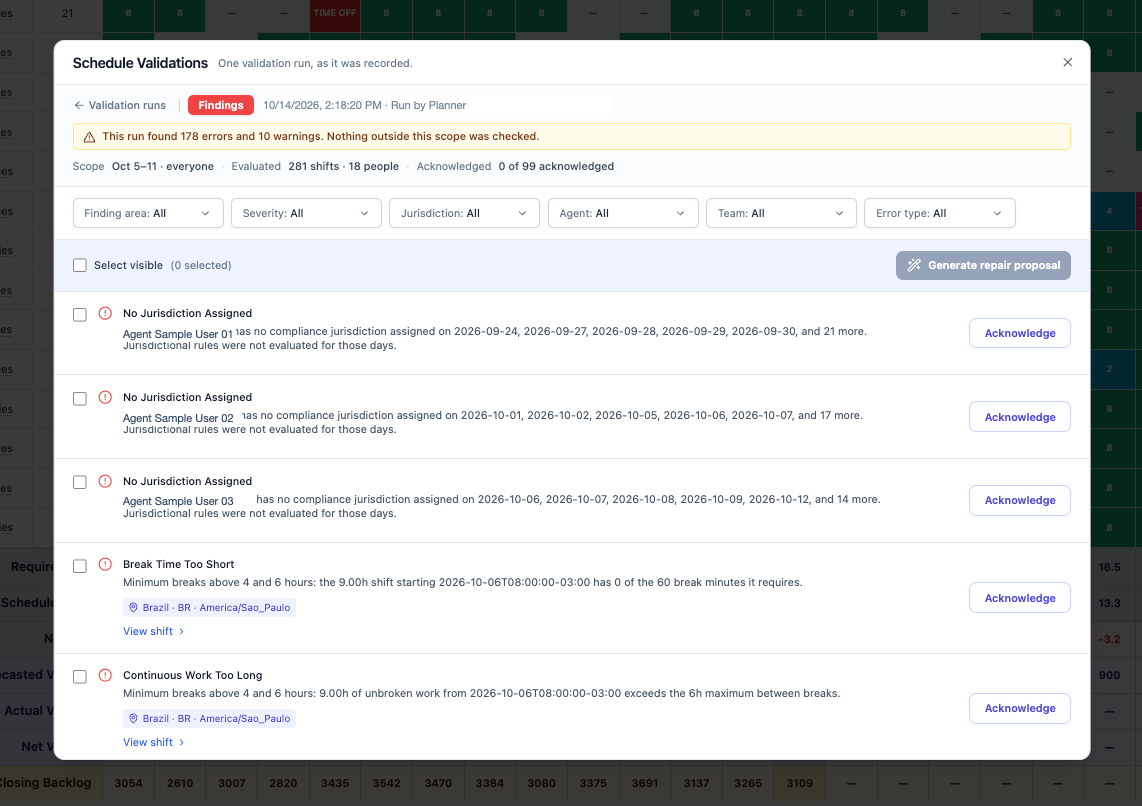Go back to Validation runs
Image resolution: width=1142 pixels, height=806 pixels.
(x=120, y=105)
